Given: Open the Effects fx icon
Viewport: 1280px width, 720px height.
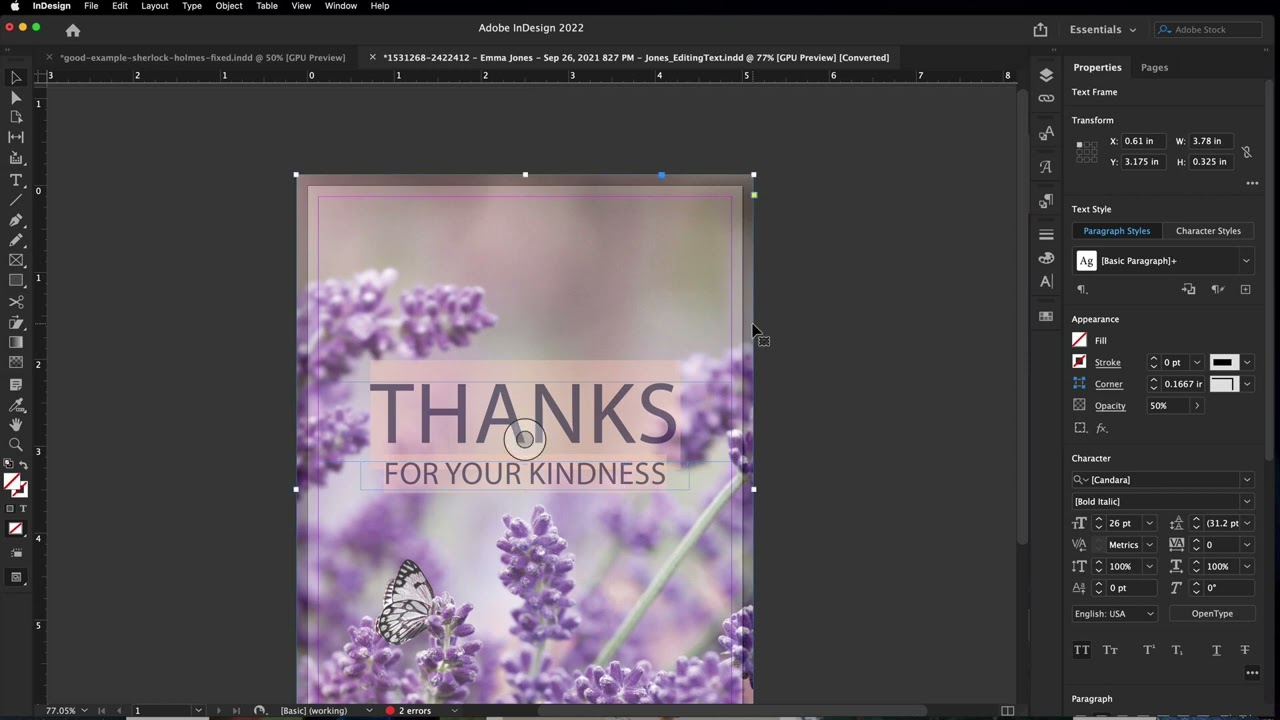Looking at the screenshot, I should [x=1102, y=428].
